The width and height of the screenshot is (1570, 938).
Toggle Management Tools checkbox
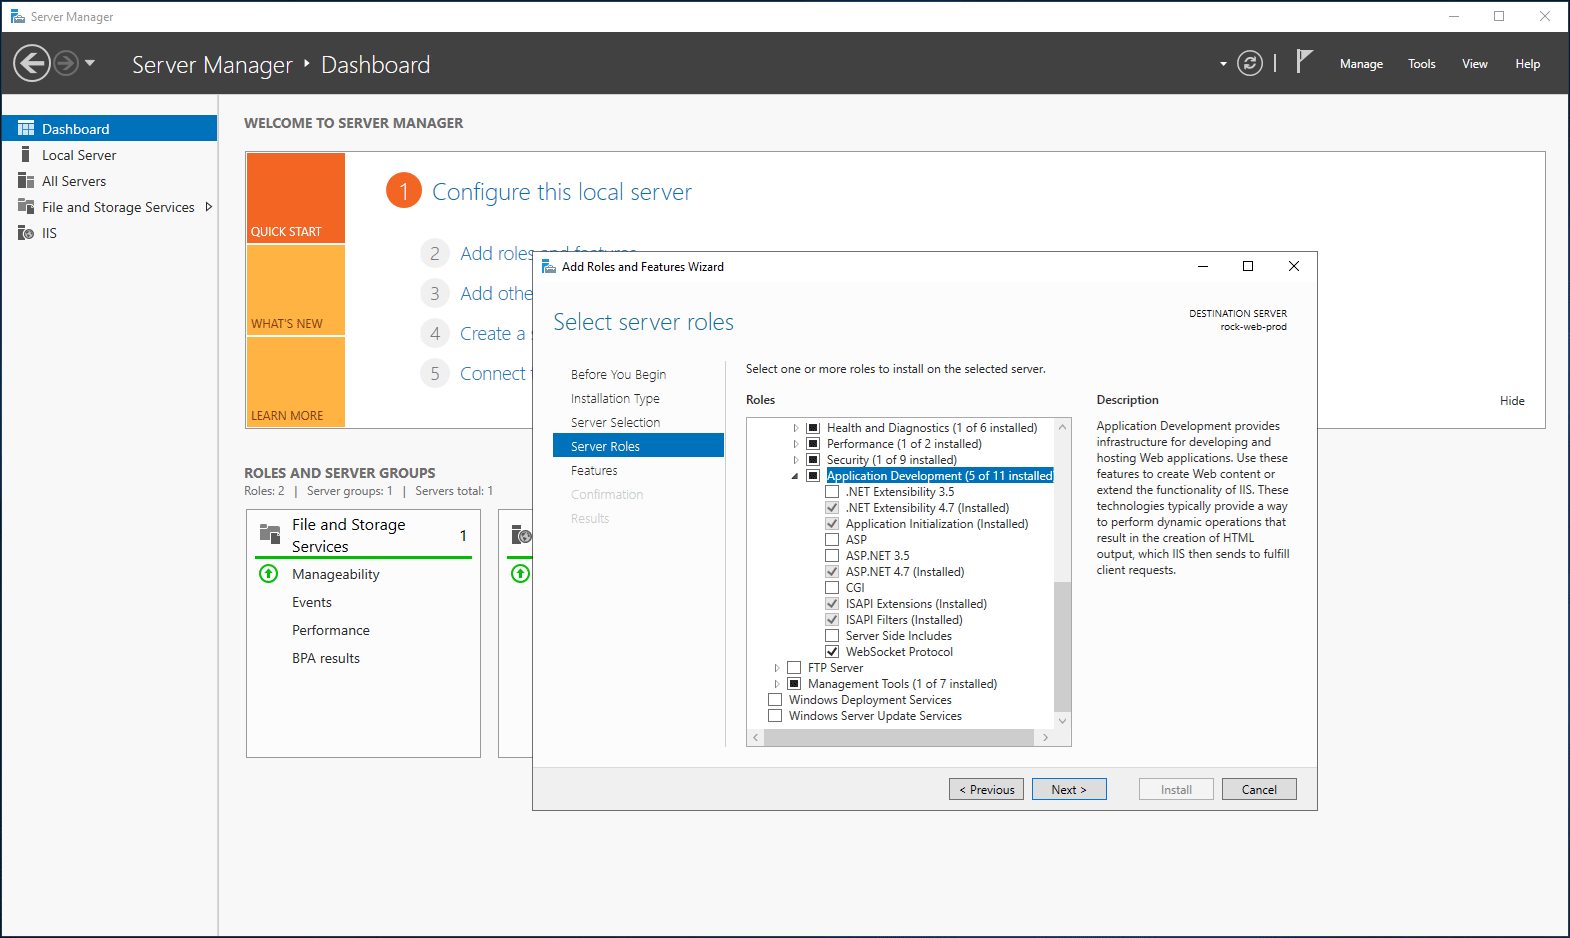(x=794, y=684)
